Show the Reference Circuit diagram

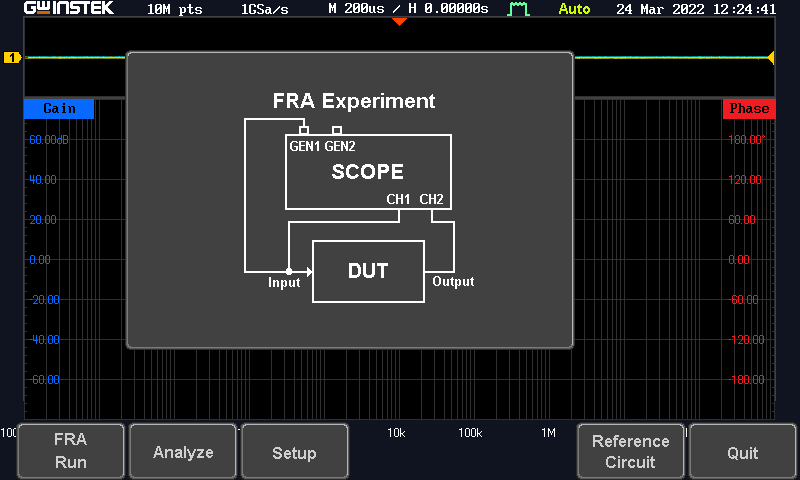(x=630, y=452)
